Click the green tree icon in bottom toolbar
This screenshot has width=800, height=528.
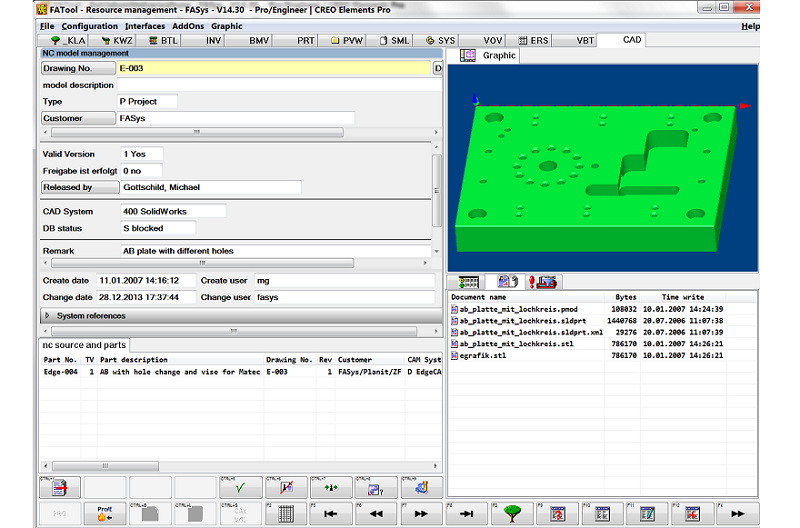512,514
